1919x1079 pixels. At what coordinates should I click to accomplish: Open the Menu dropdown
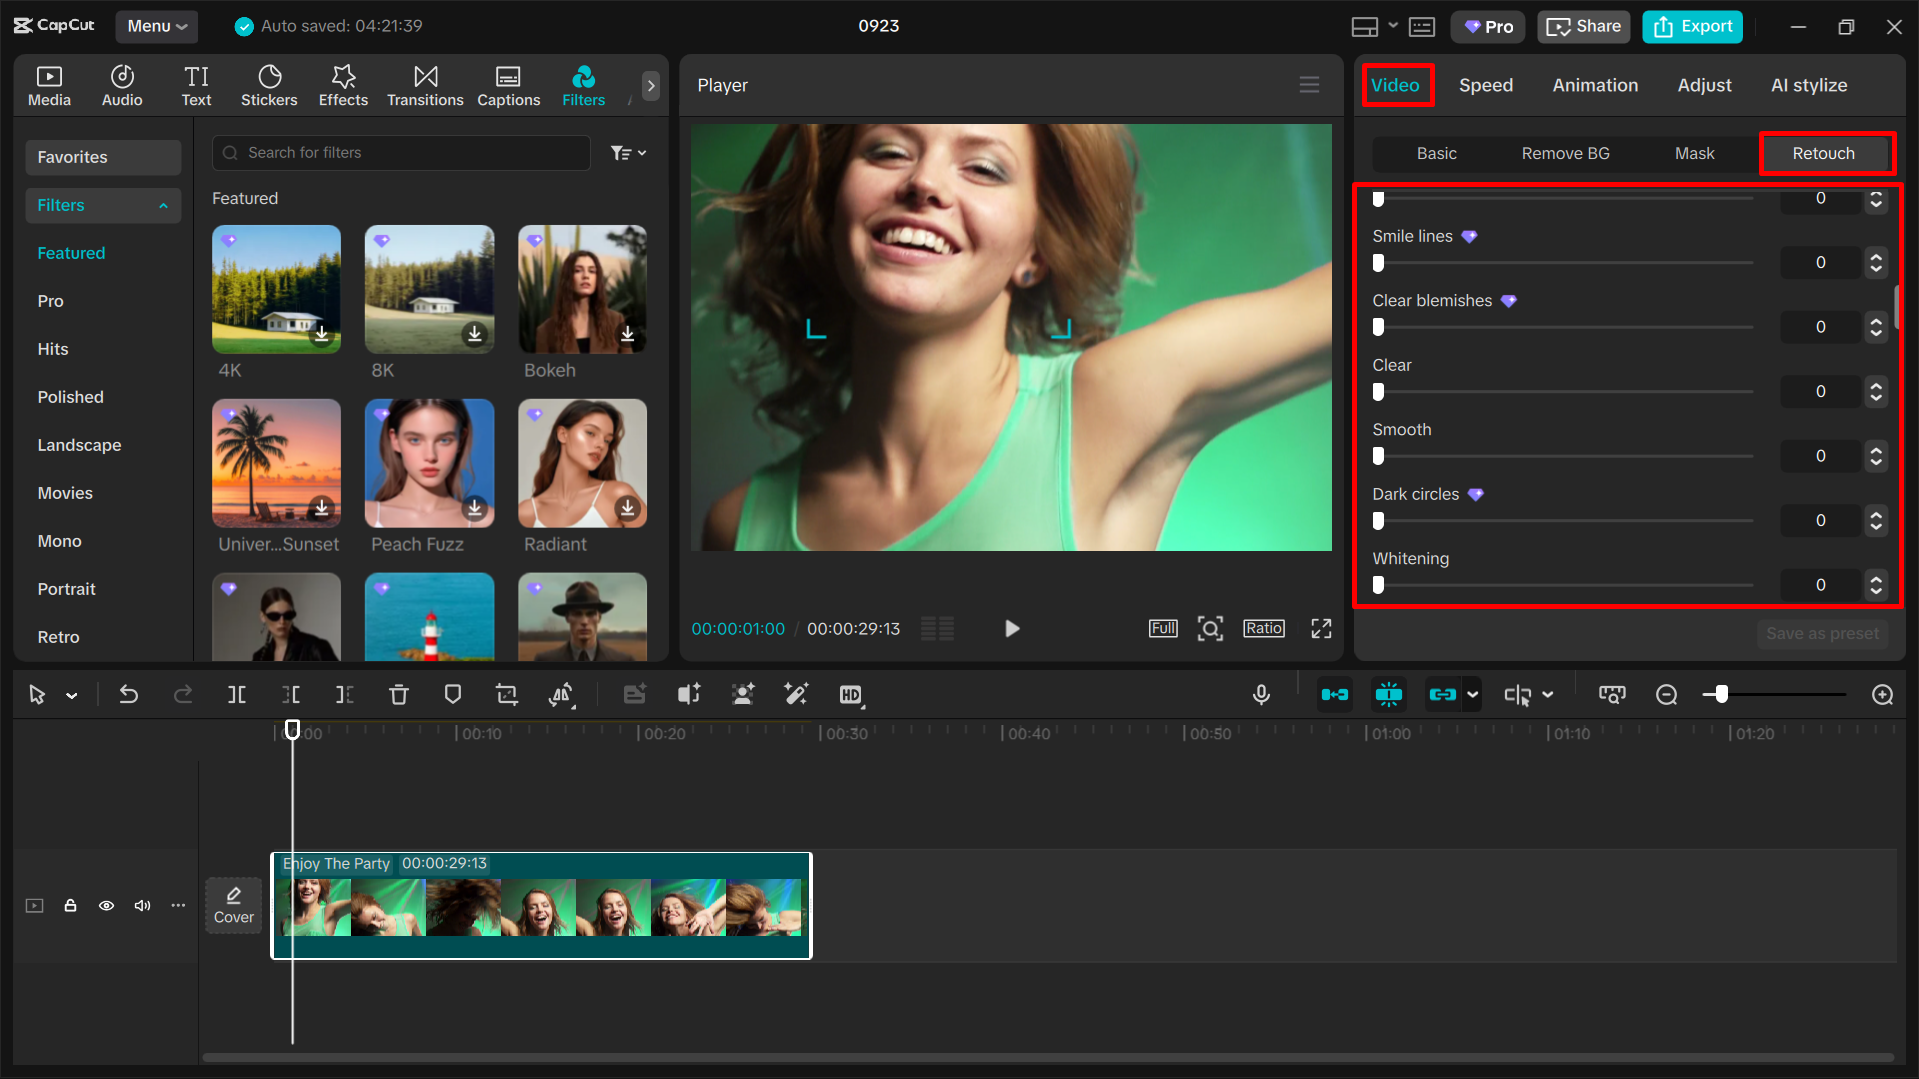coord(156,26)
